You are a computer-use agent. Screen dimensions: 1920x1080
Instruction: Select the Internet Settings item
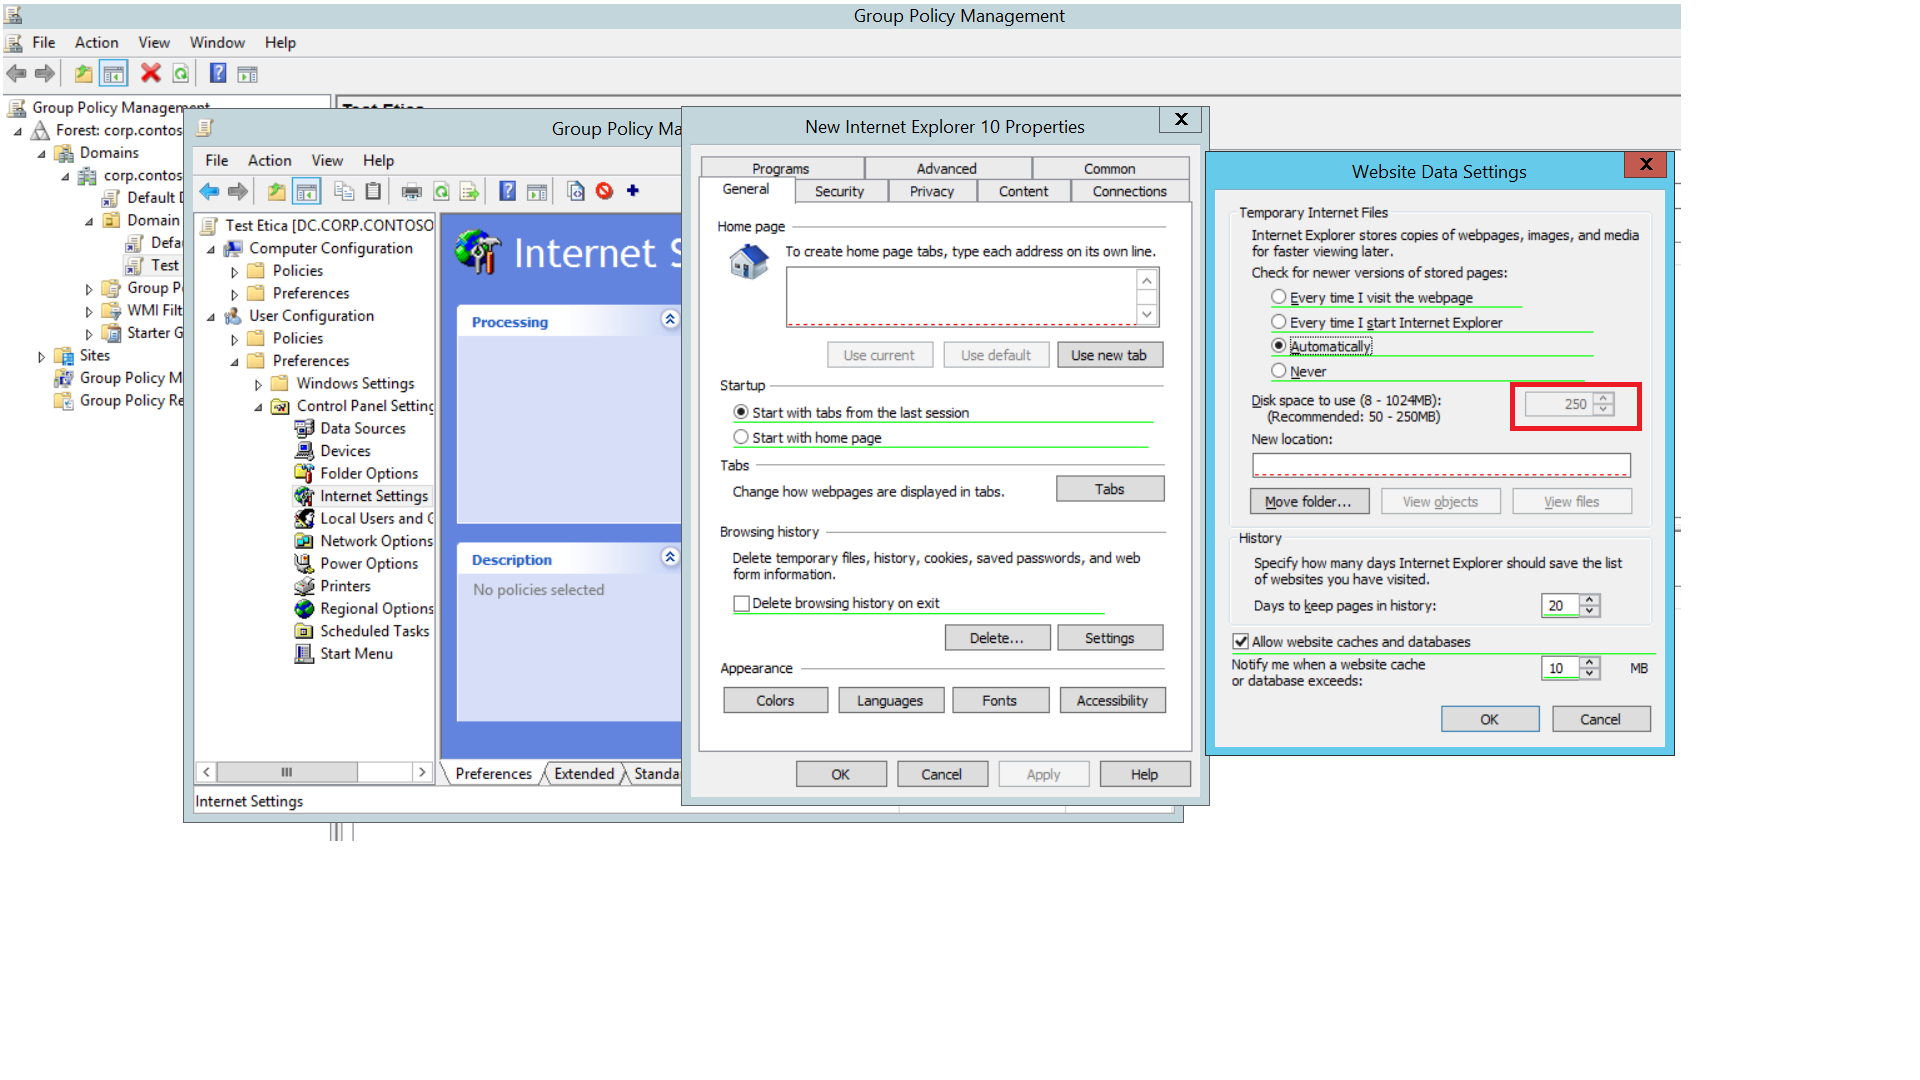[374, 495]
